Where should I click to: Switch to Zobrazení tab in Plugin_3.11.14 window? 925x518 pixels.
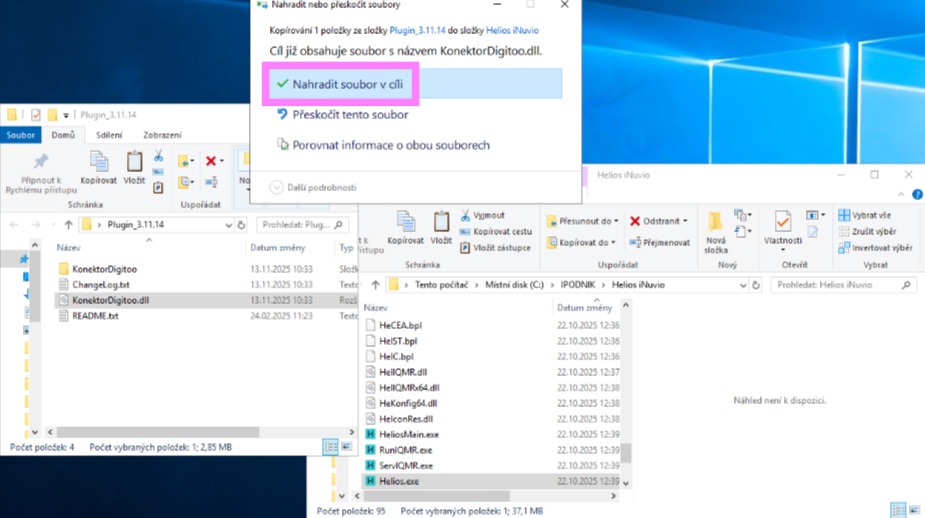point(162,135)
